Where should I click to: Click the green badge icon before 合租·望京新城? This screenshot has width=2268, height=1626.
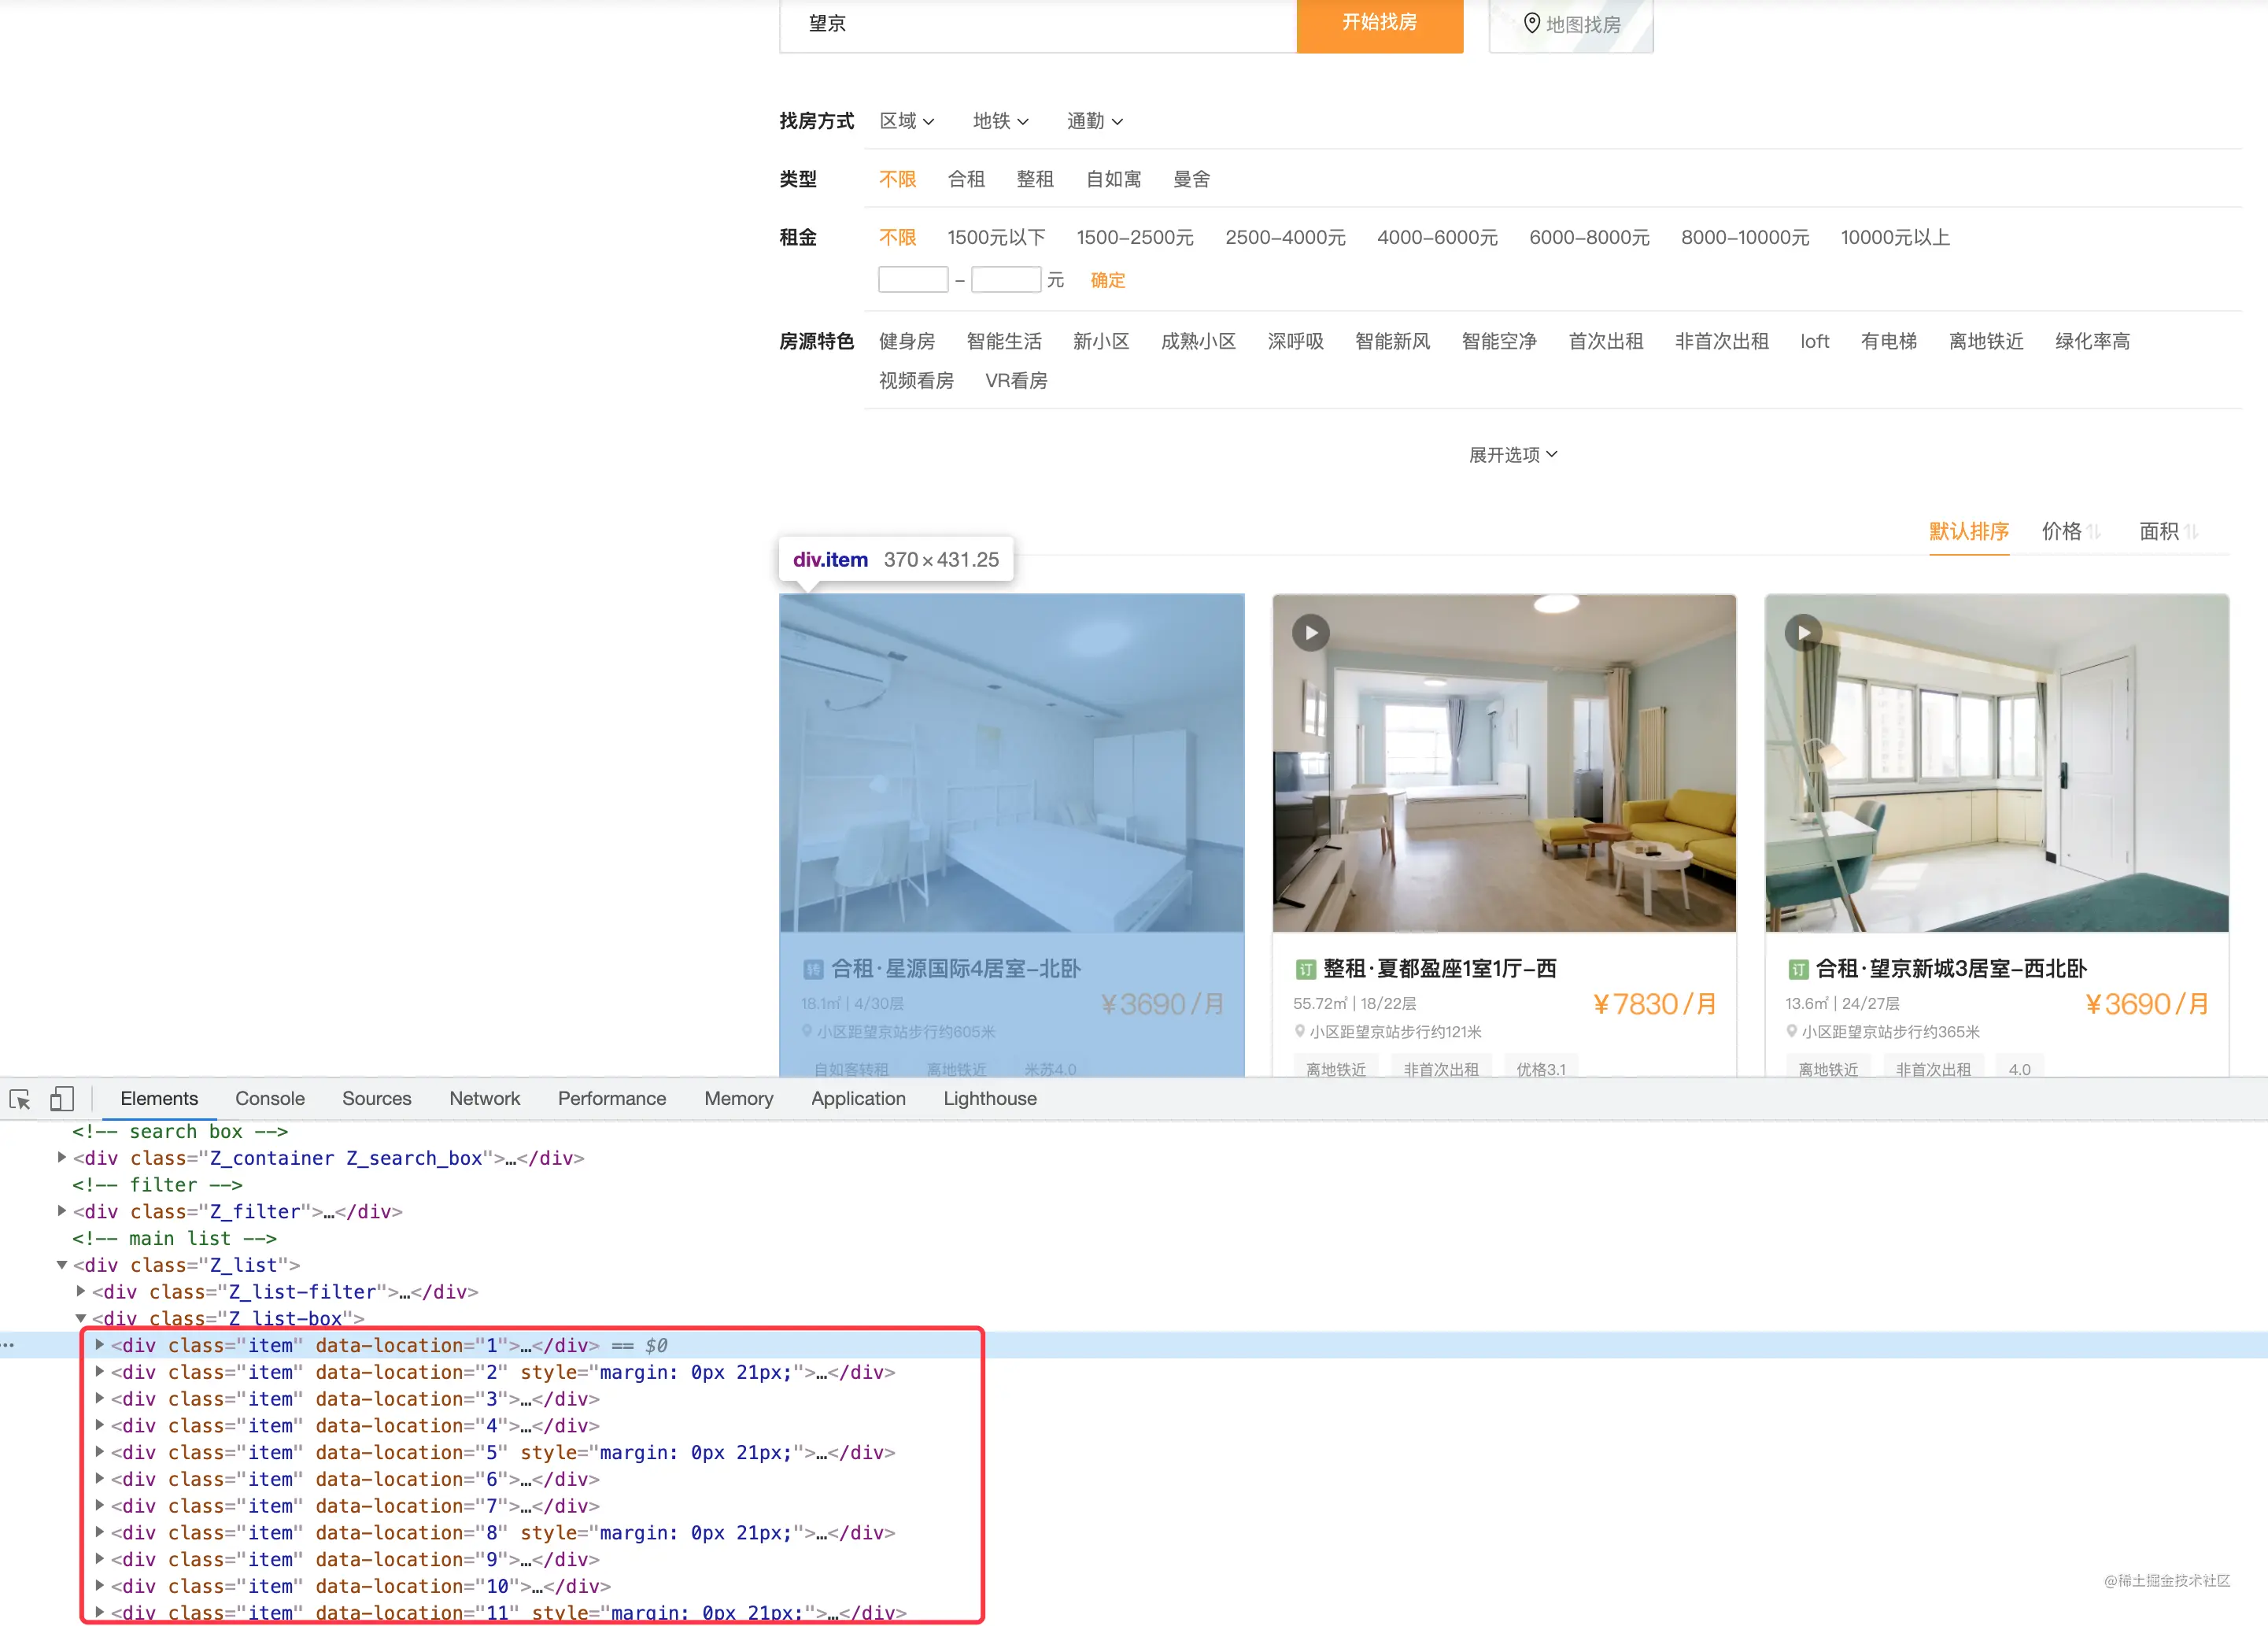click(x=1798, y=969)
